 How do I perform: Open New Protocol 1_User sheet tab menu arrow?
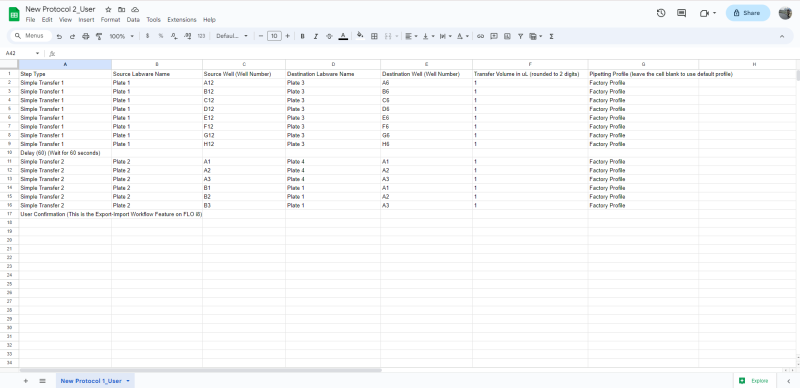coord(128,381)
